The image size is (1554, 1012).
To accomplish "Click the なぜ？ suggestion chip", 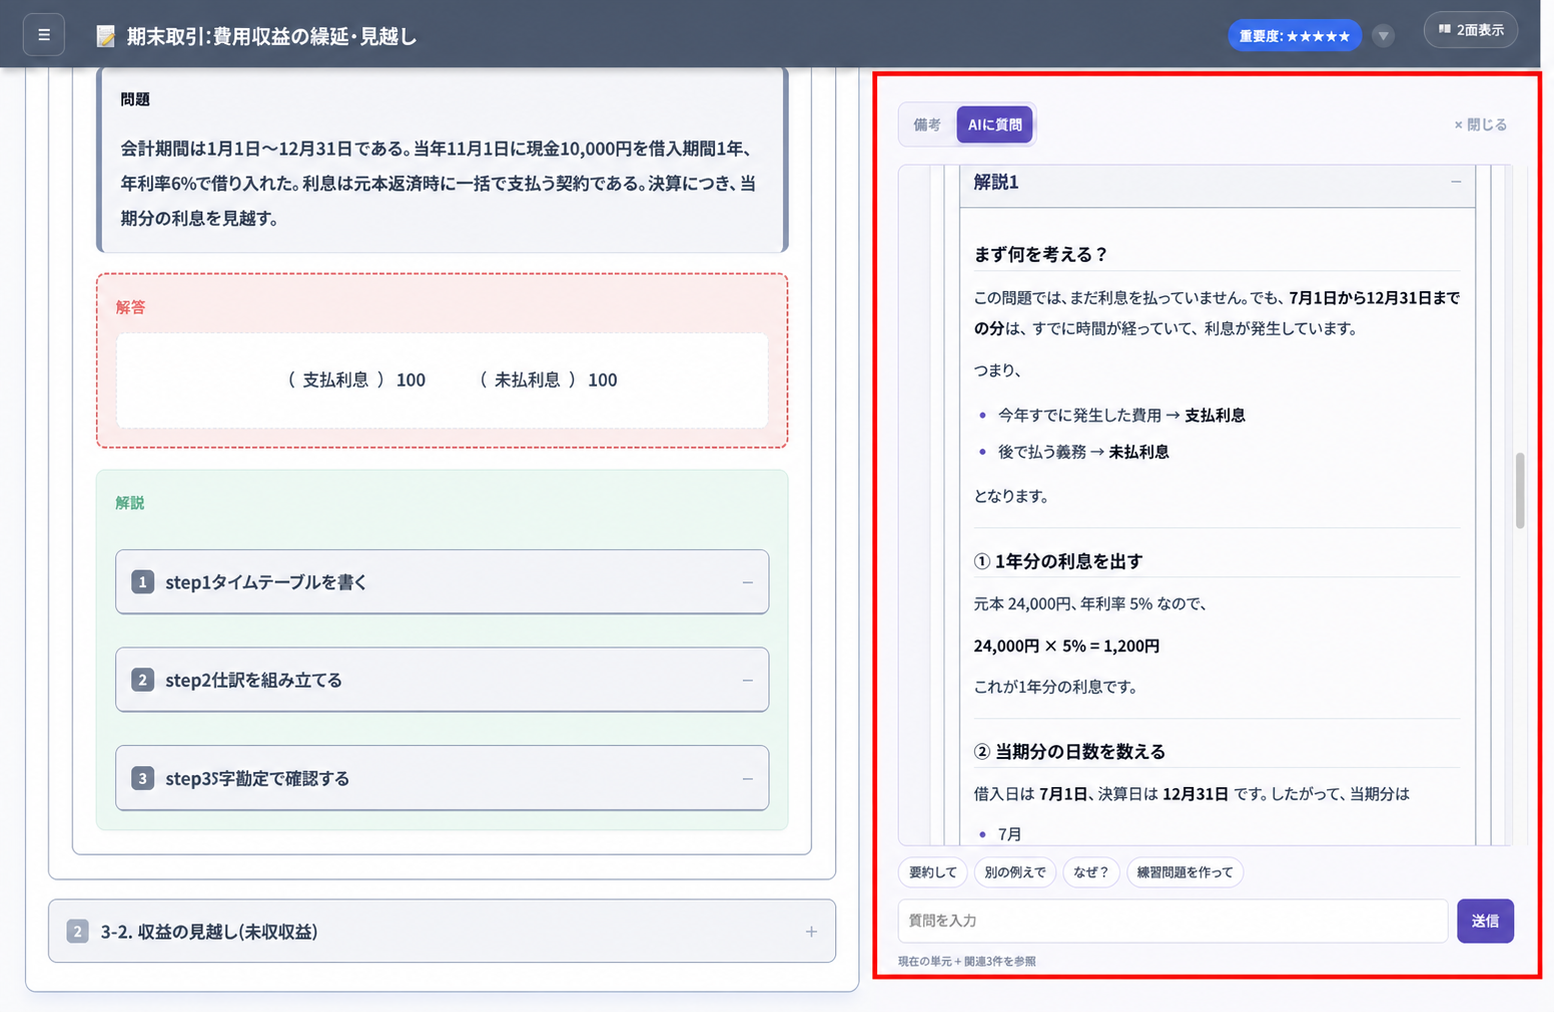I will (x=1091, y=872).
